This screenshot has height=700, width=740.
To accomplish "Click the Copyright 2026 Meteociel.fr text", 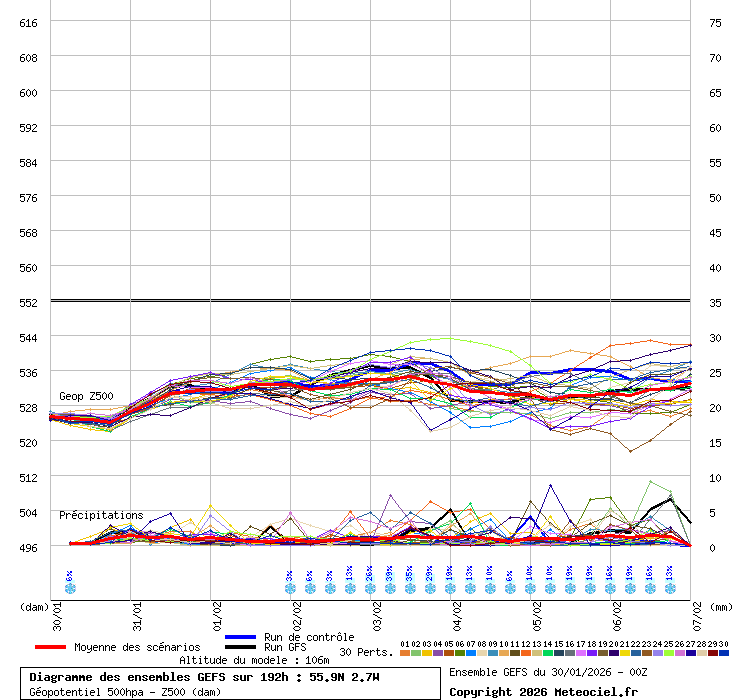I will pyautogui.click(x=543, y=691).
